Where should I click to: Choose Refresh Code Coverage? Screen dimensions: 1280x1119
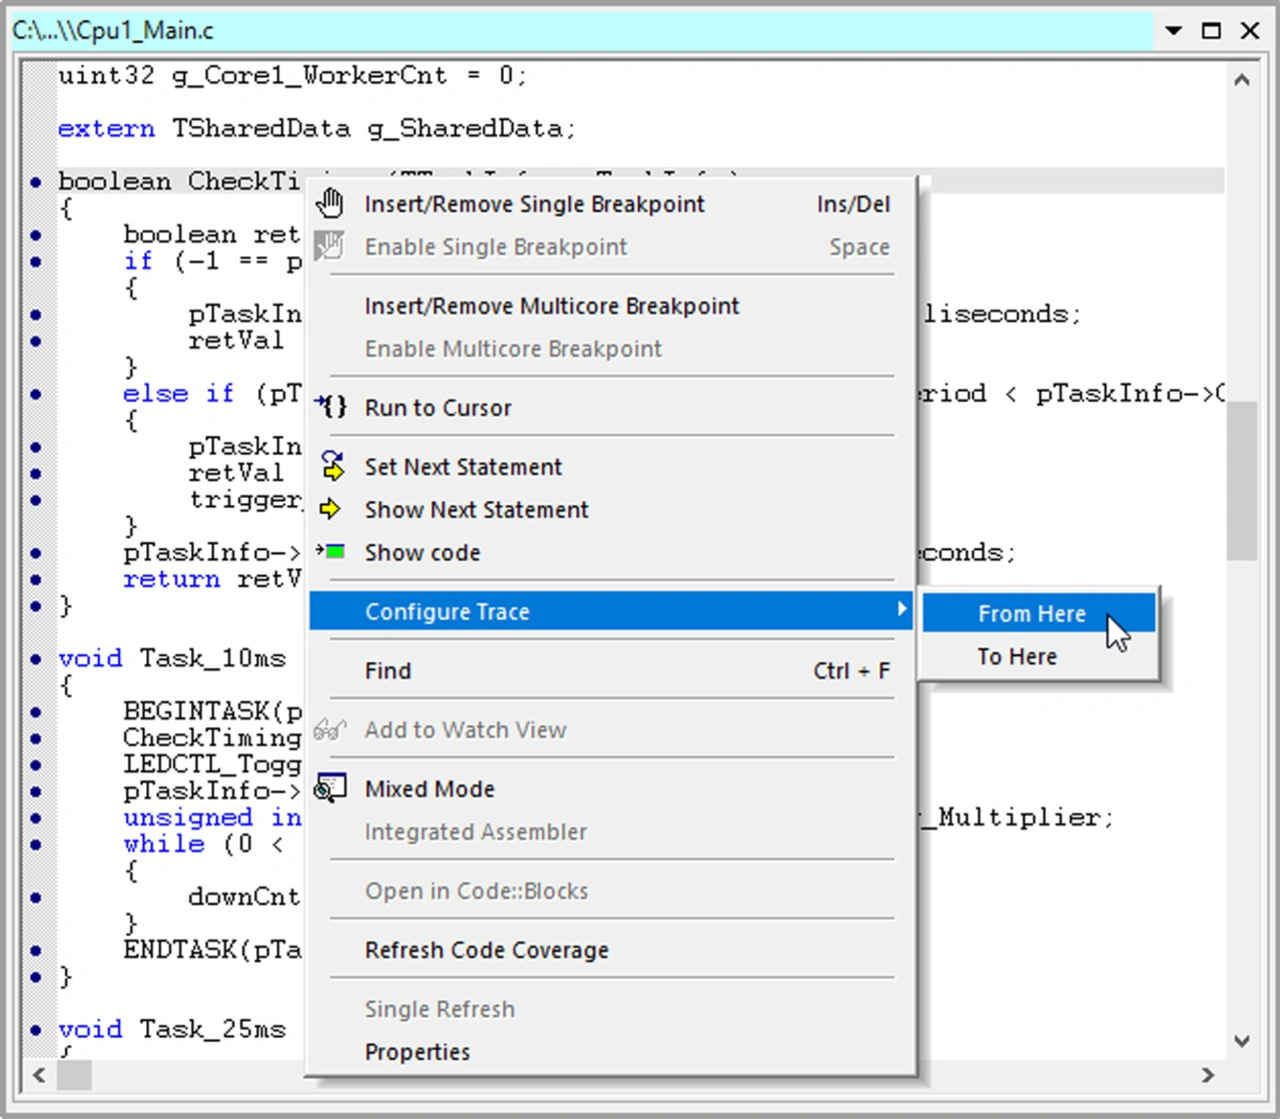pyautogui.click(x=486, y=950)
